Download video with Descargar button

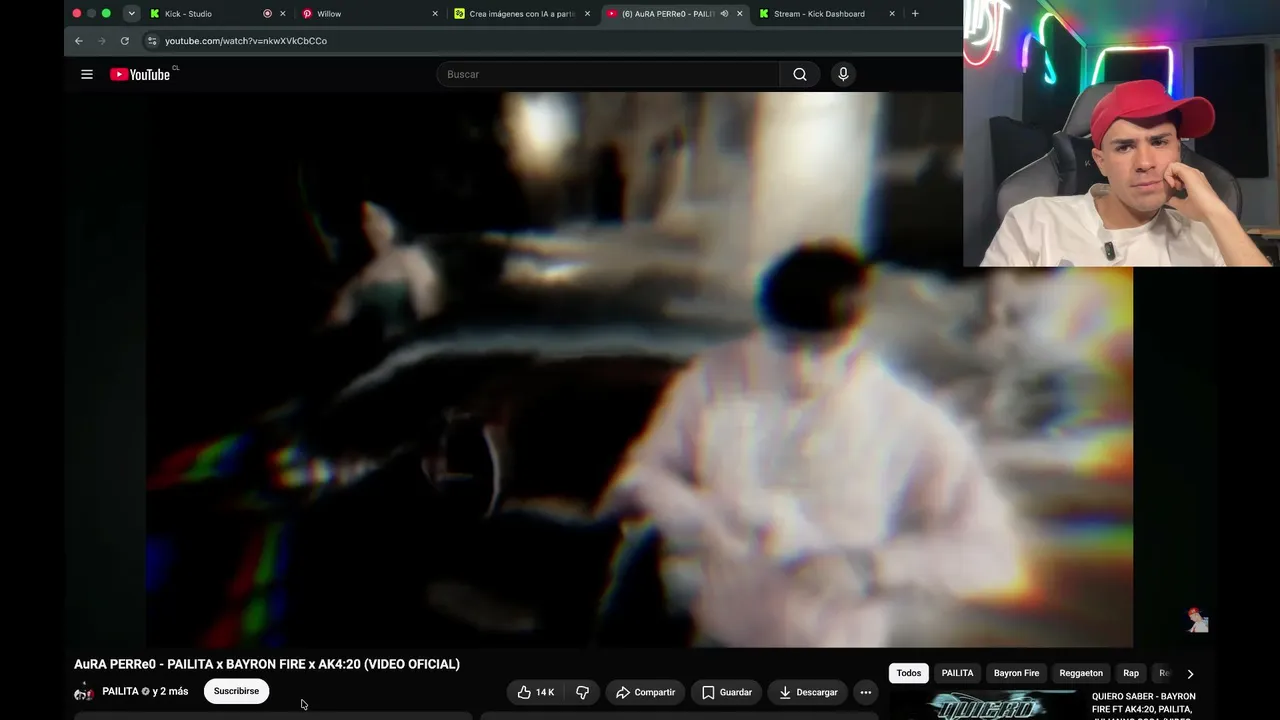click(x=808, y=692)
